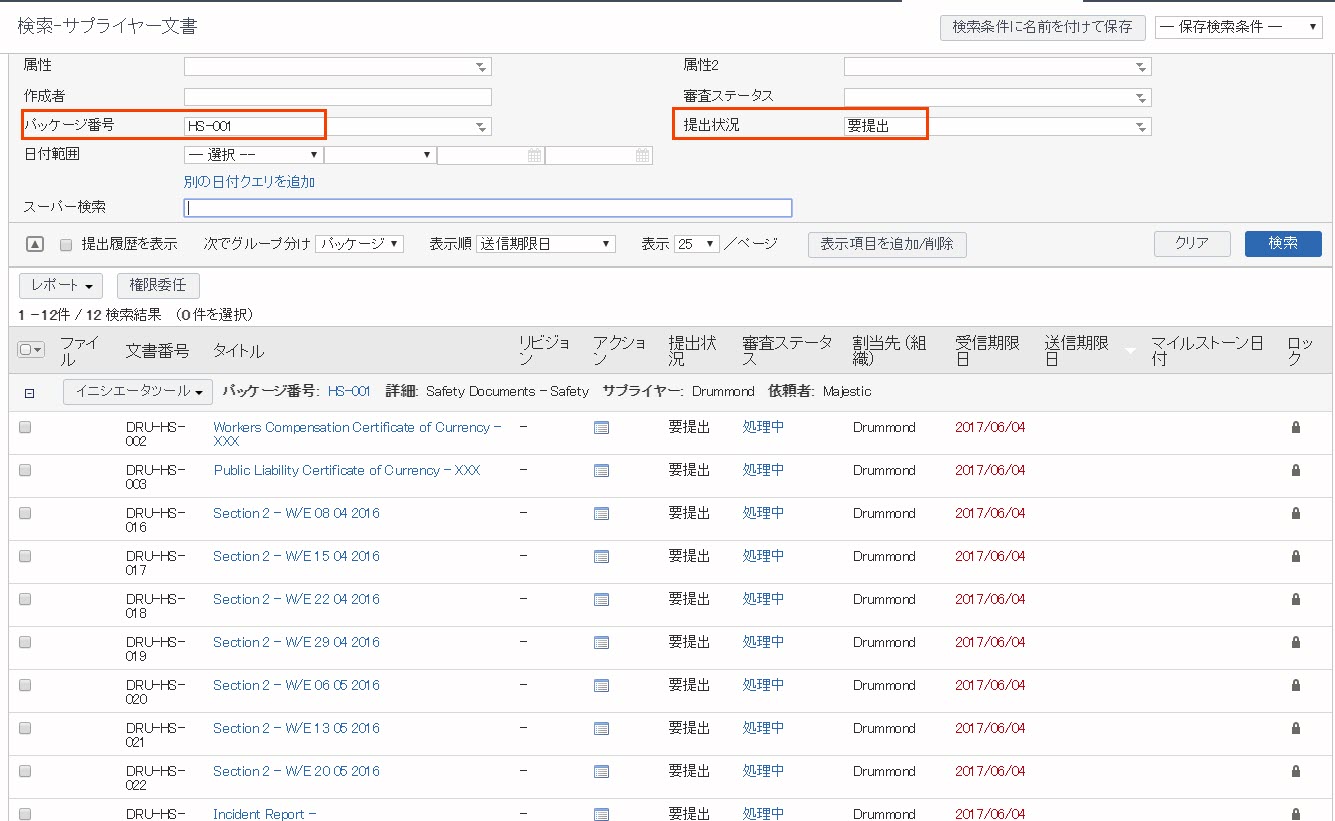Select checkbox for DRU-HS-020 row
This screenshot has width=1335, height=821.
pyautogui.click(x=25, y=685)
